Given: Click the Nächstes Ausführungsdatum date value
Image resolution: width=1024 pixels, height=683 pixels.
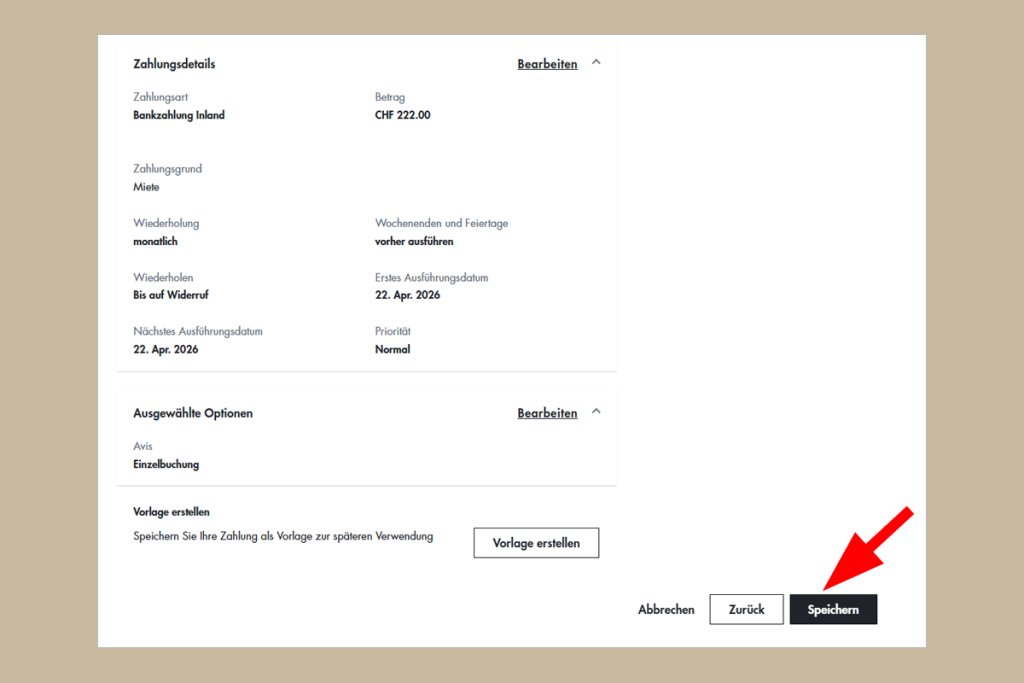Looking at the screenshot, I should point(165,349).
